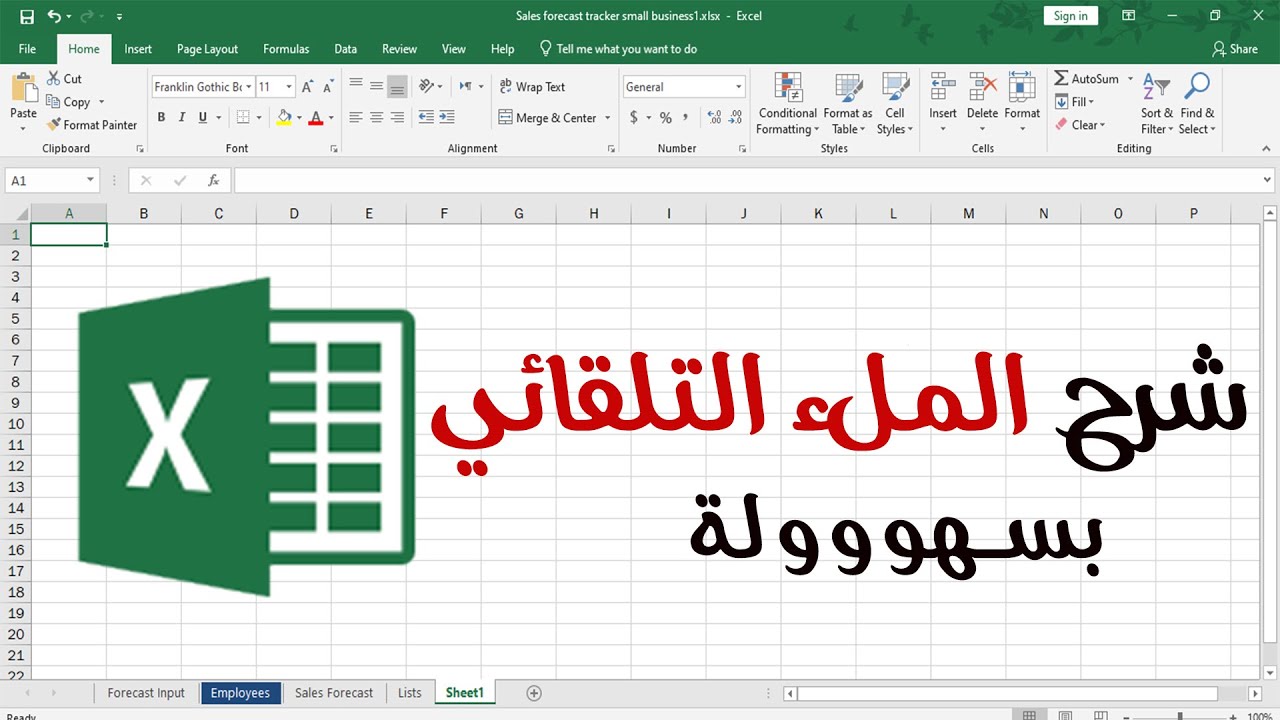Screen dimensions: 1280x720
Task: Click the Insert Function fx icon
Action: click(213, 181)
